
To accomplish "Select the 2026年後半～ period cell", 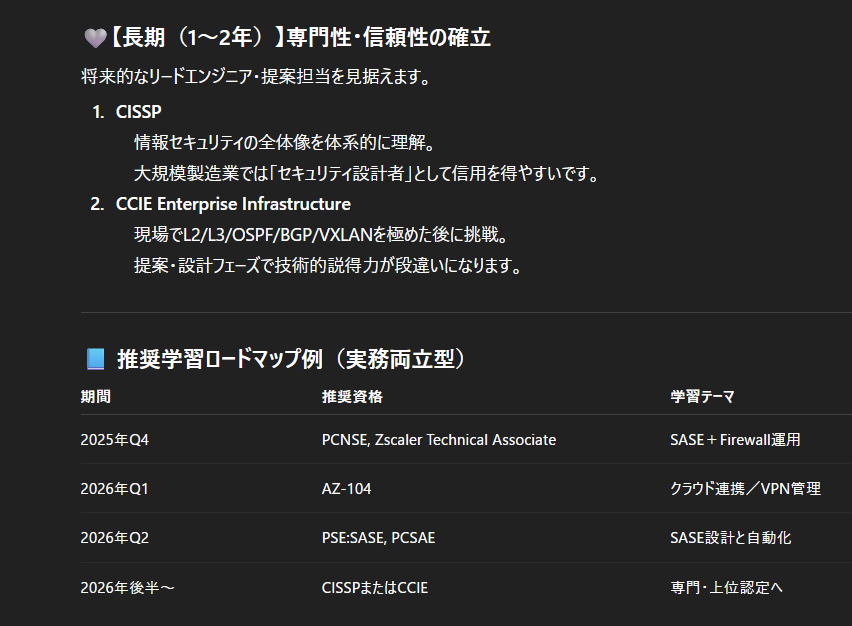I will click(127, 587).
